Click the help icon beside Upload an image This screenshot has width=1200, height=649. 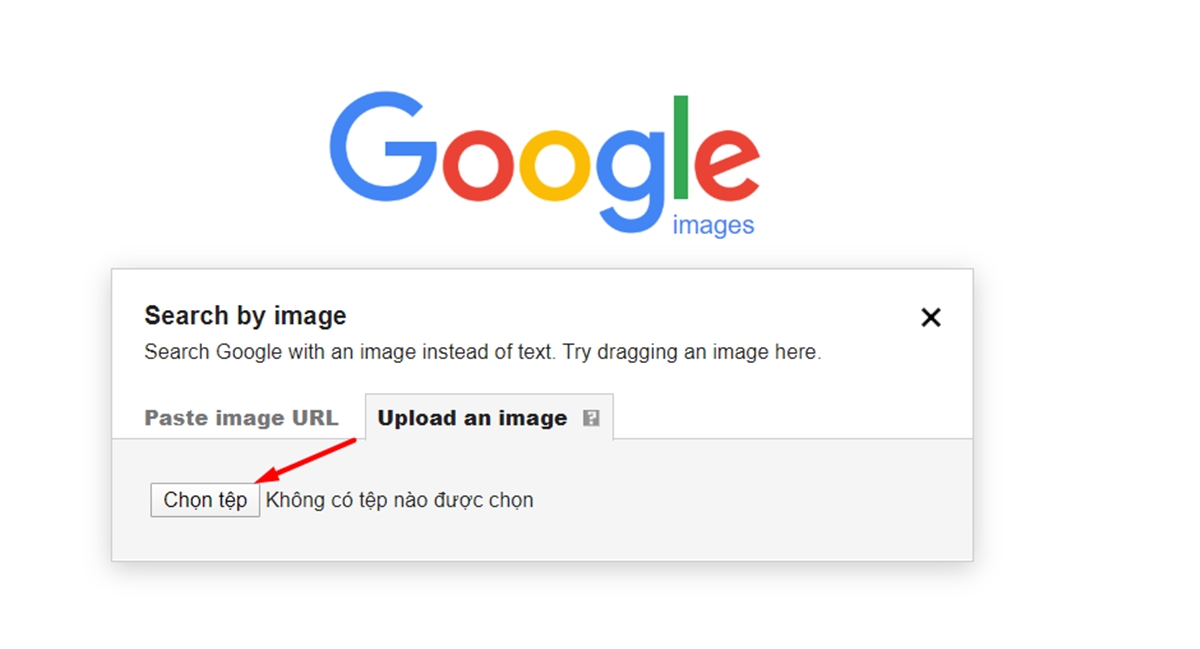591,418
